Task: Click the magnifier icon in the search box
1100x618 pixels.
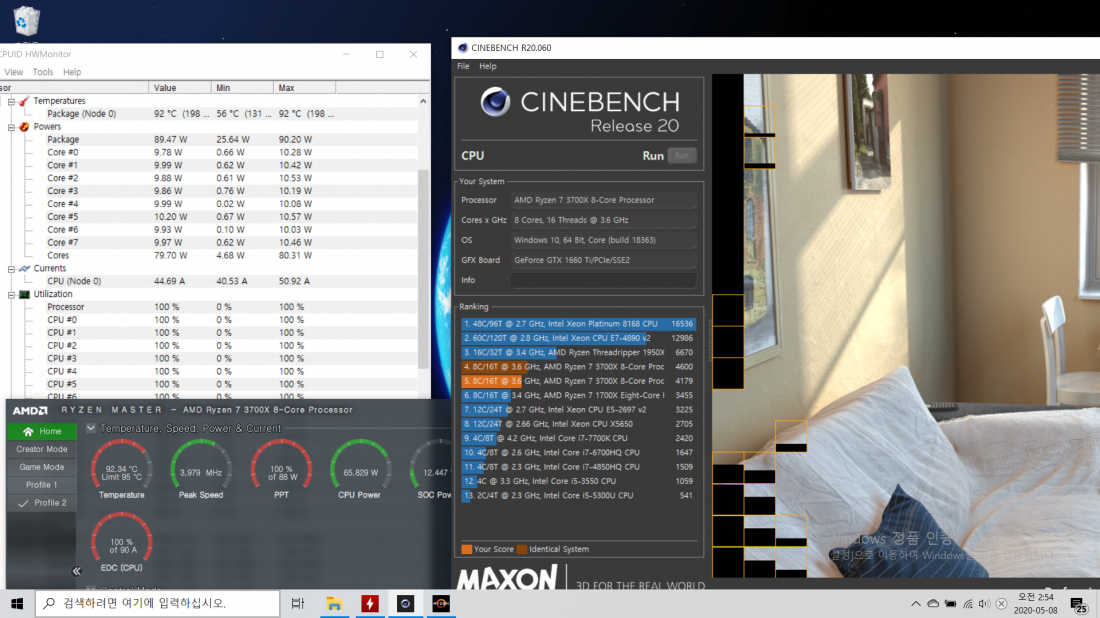Action: [49, 603]
